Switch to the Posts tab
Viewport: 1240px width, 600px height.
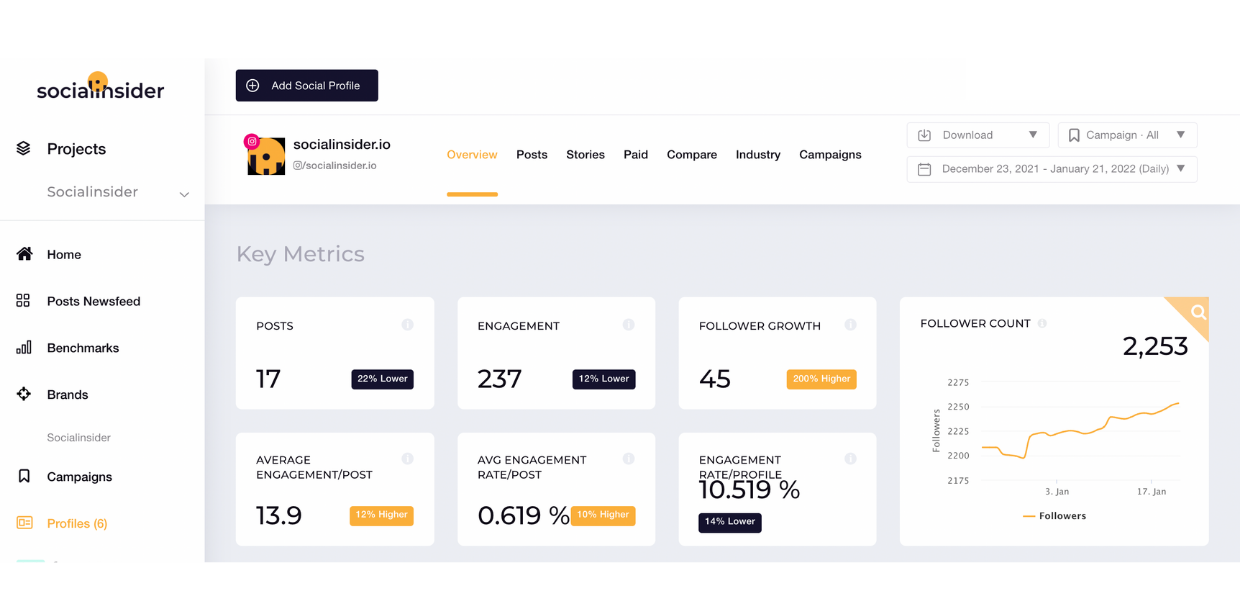tap(532, 155)
